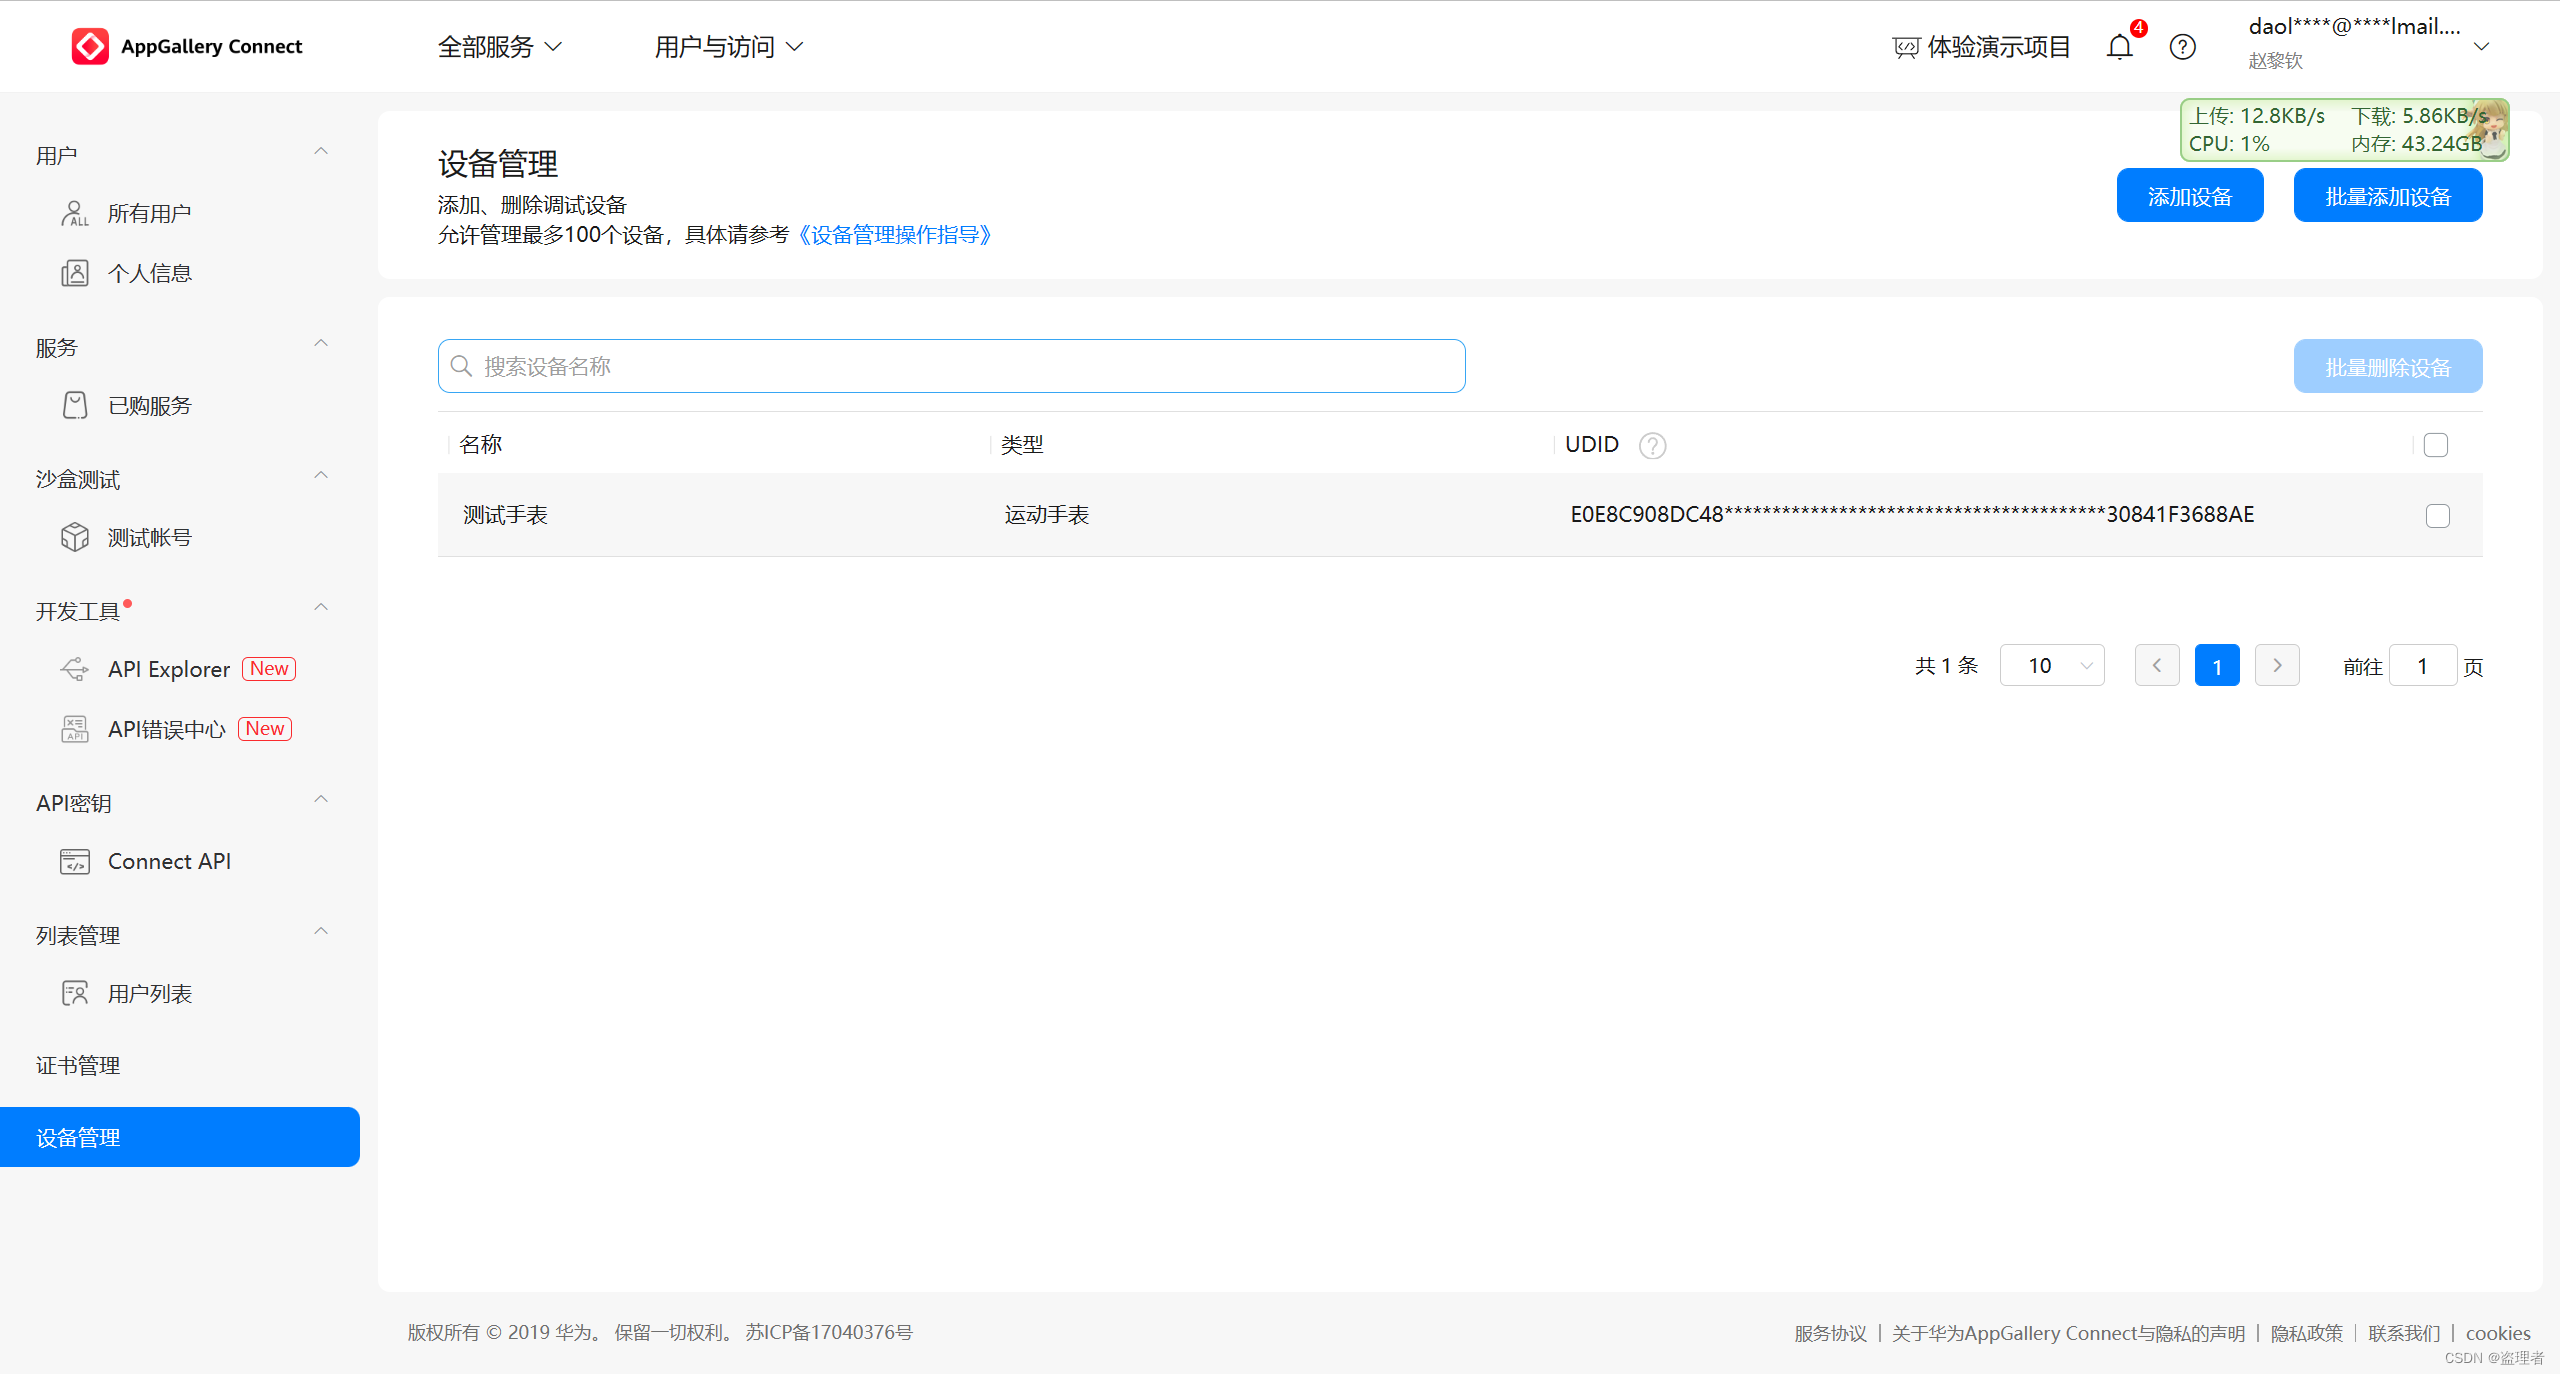Check the 测试手表 device row checkbox

coord(2437,515)
